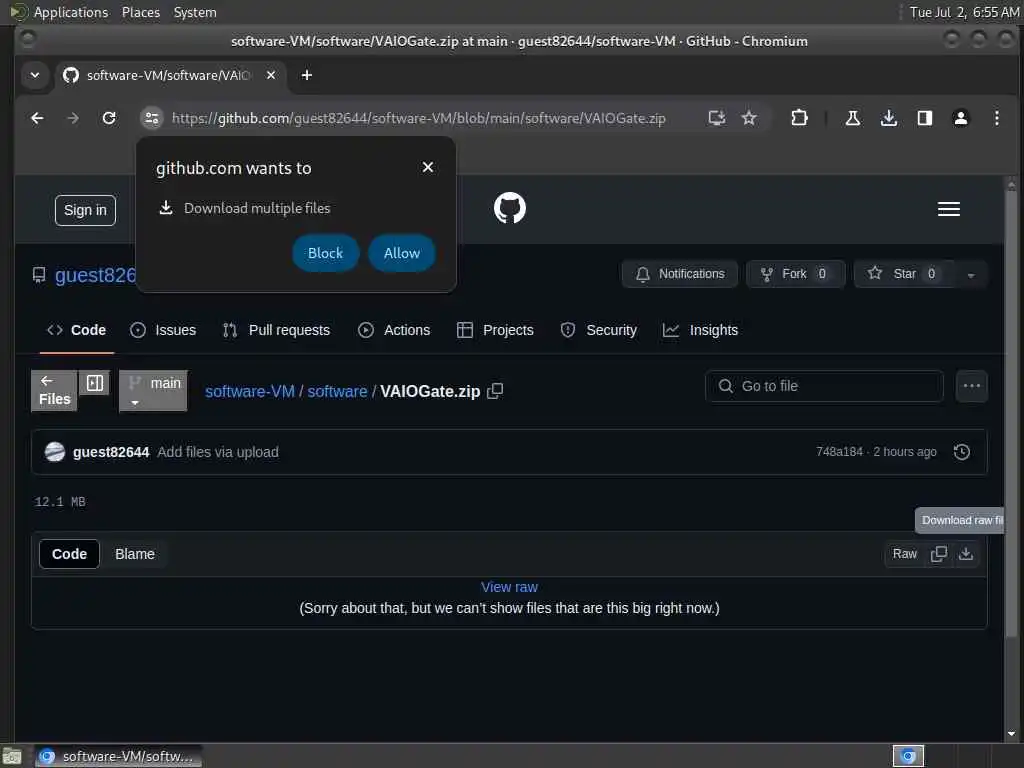Open the System menu
Viewport: 1024px width, 768px height.
[x=195, y=12]
